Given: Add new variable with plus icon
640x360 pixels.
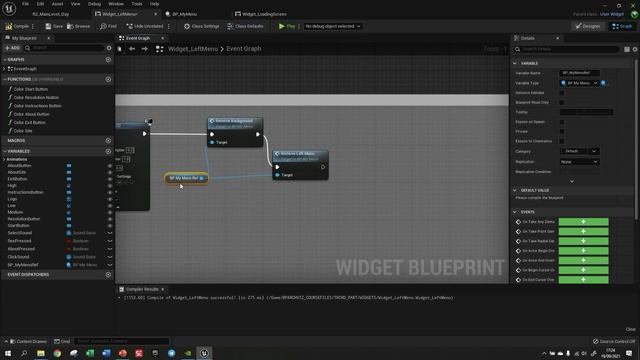Looking at the screenshot, I should (108, 151).
